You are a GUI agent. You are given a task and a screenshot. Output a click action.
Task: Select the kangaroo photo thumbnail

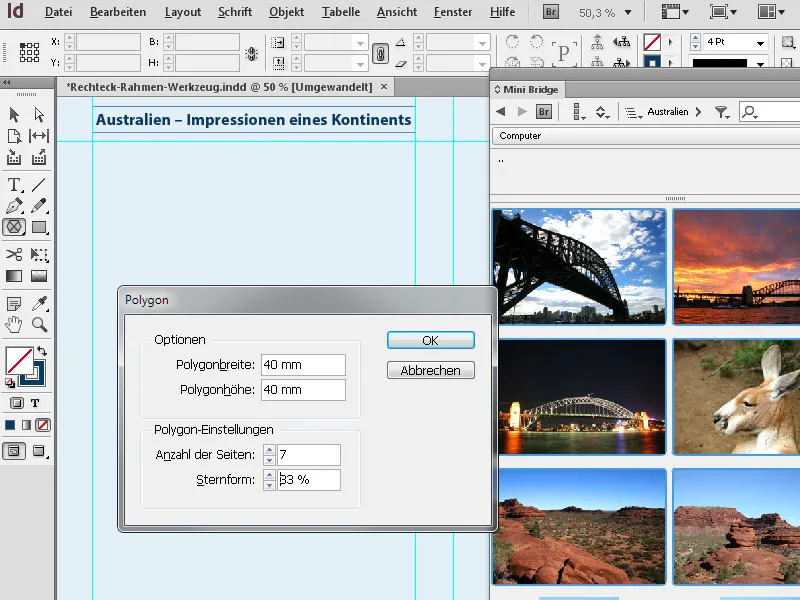742,395
